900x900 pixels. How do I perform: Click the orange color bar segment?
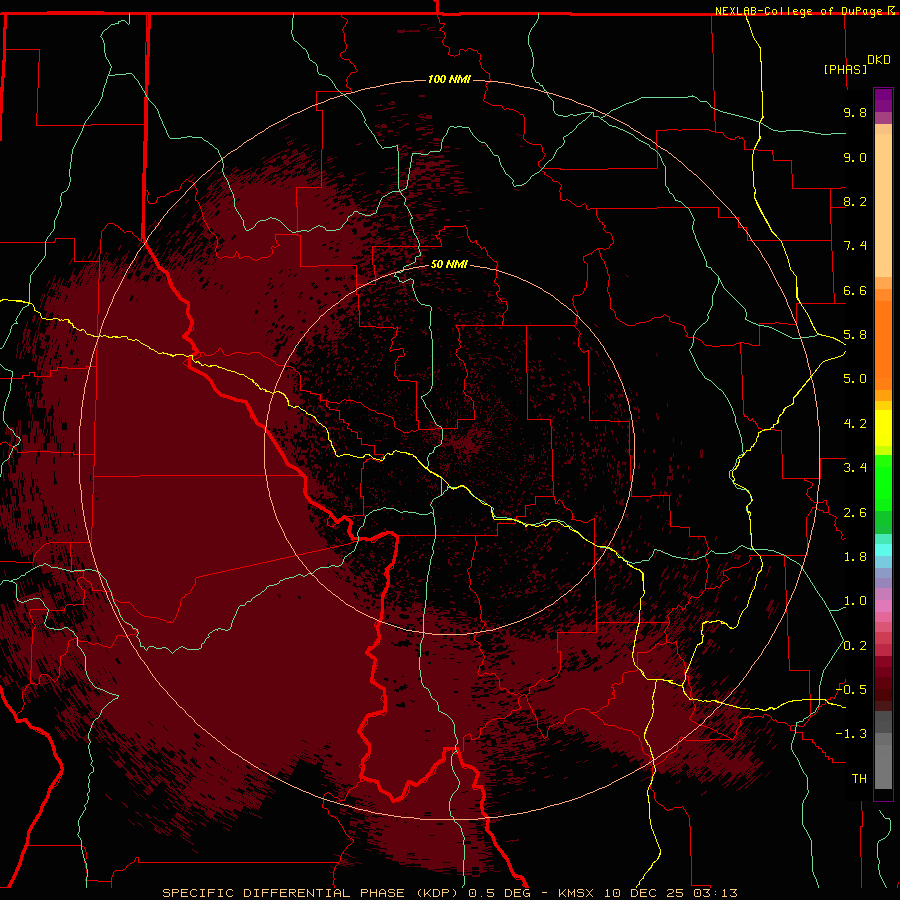click(x=883, y=345)
